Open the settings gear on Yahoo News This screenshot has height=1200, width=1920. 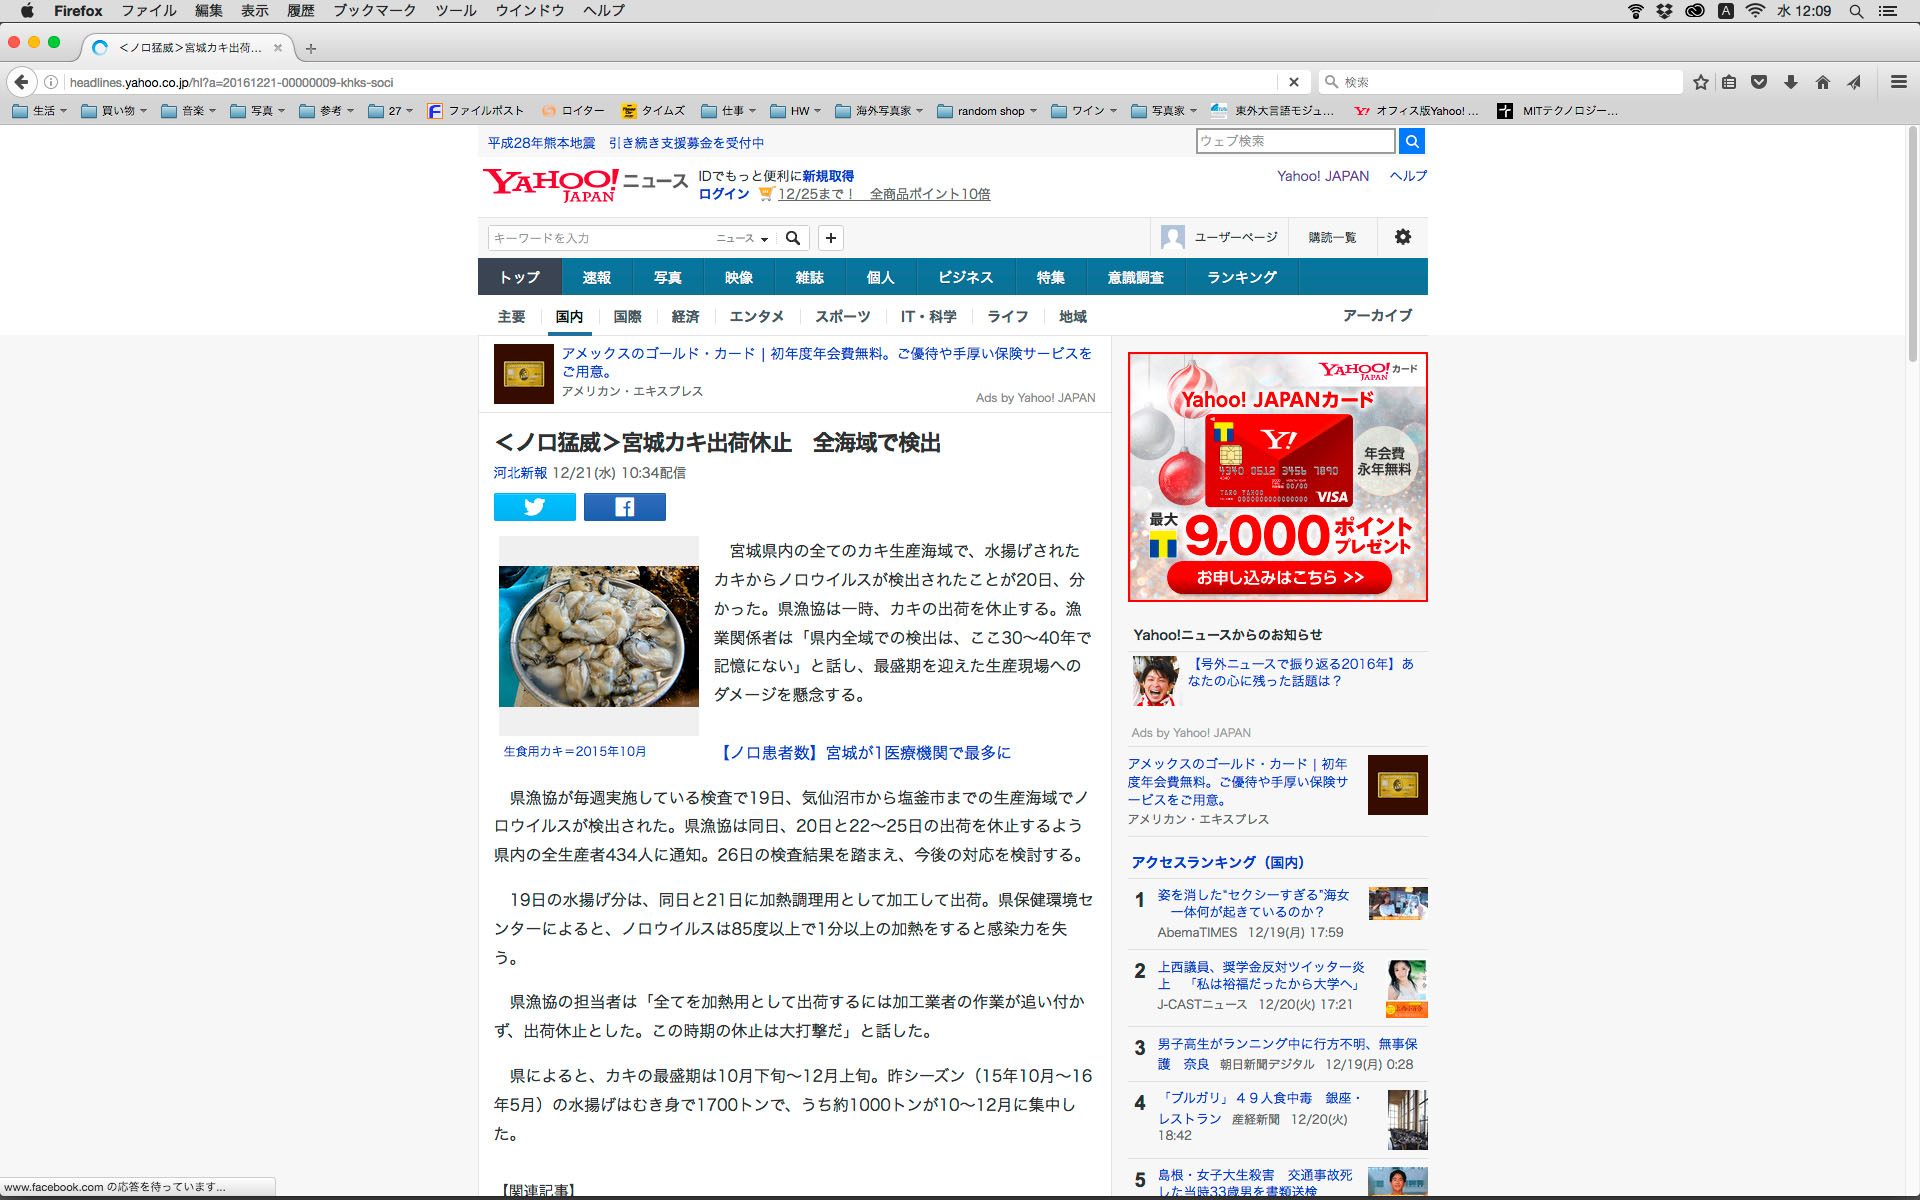click(x=1402, y=237)
